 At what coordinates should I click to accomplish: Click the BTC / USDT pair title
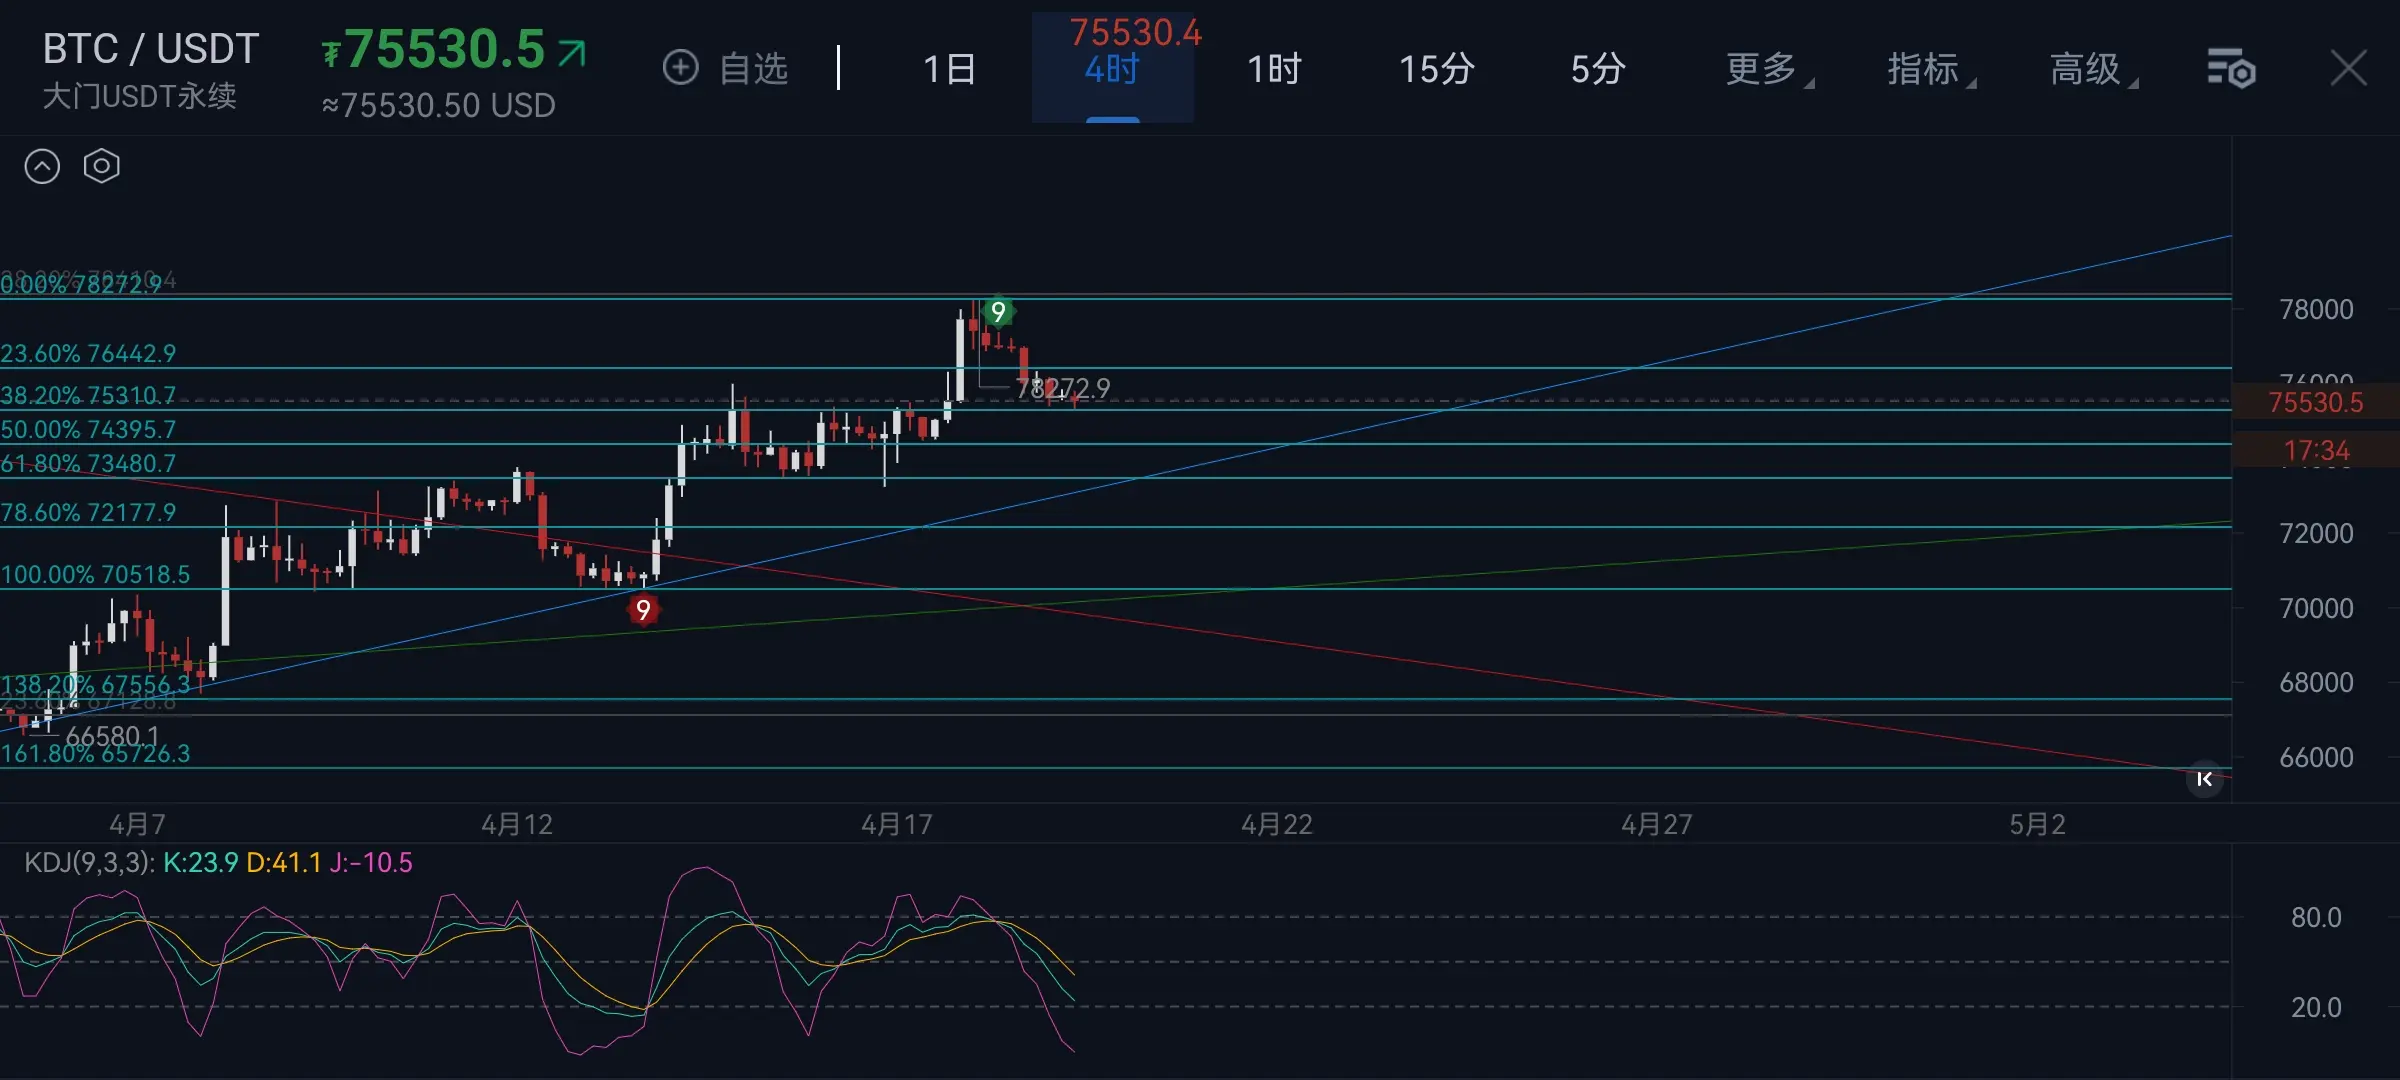(151, 48)
